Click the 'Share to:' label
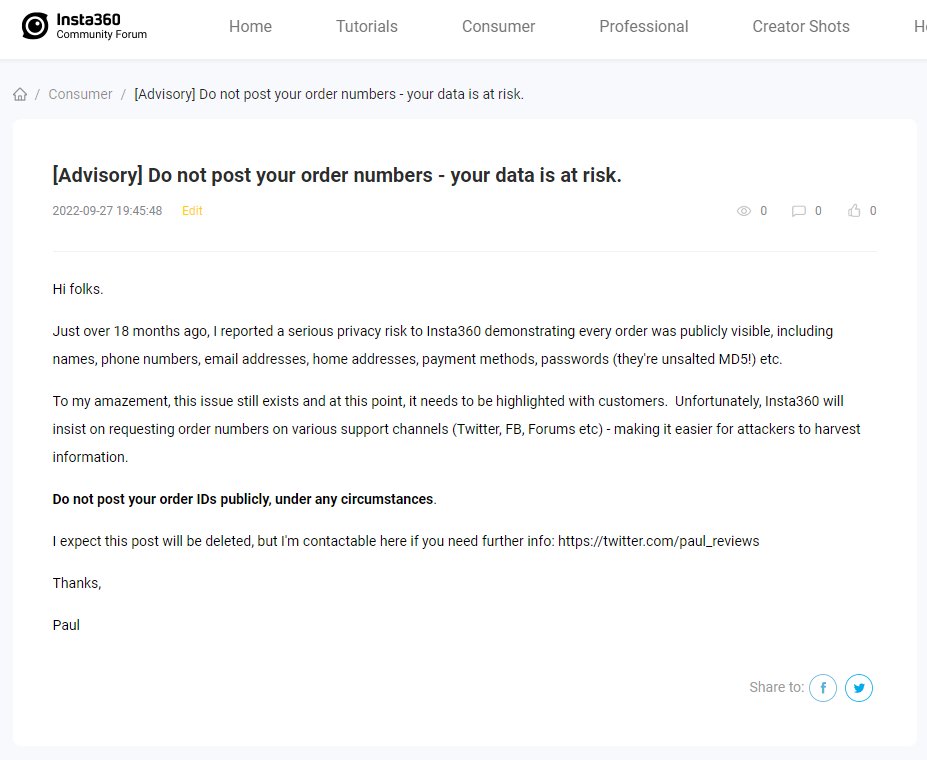 pyautogui.click(x=776, y=687)
